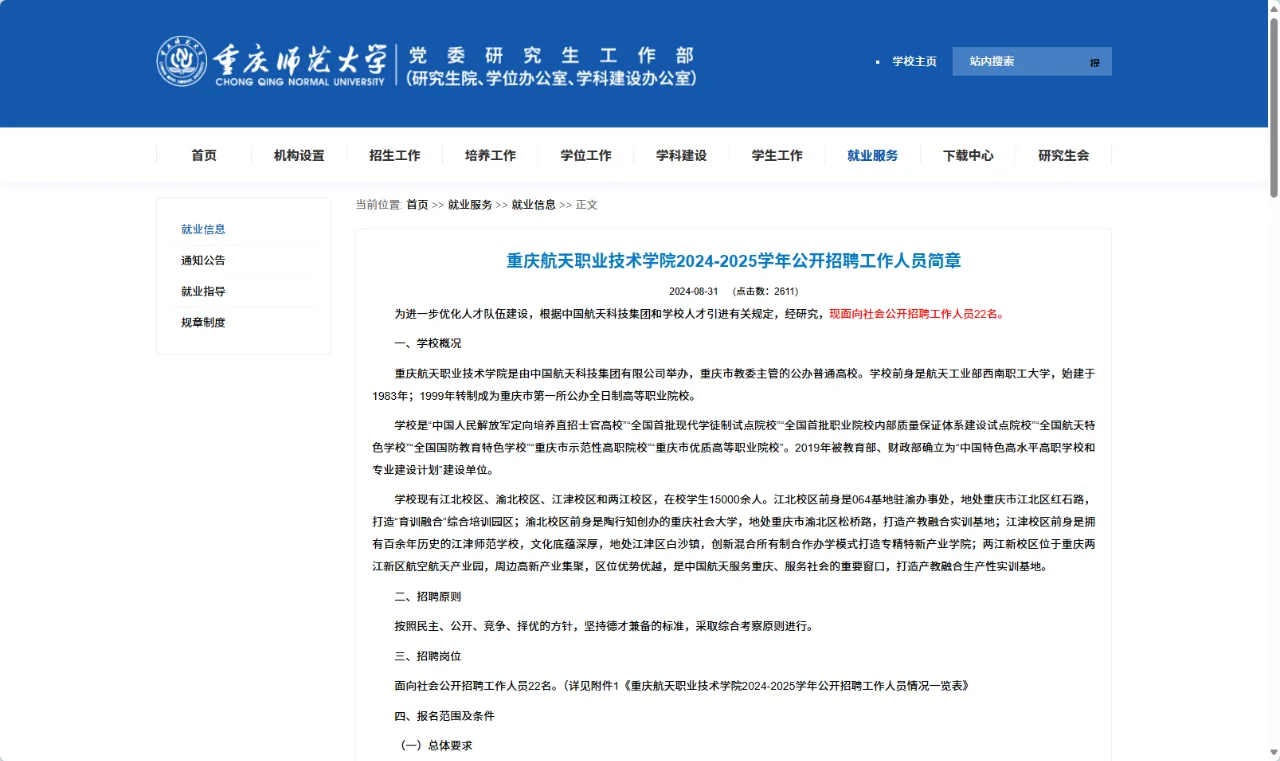Click the publish date 2024-08-31

pos(694,292)
